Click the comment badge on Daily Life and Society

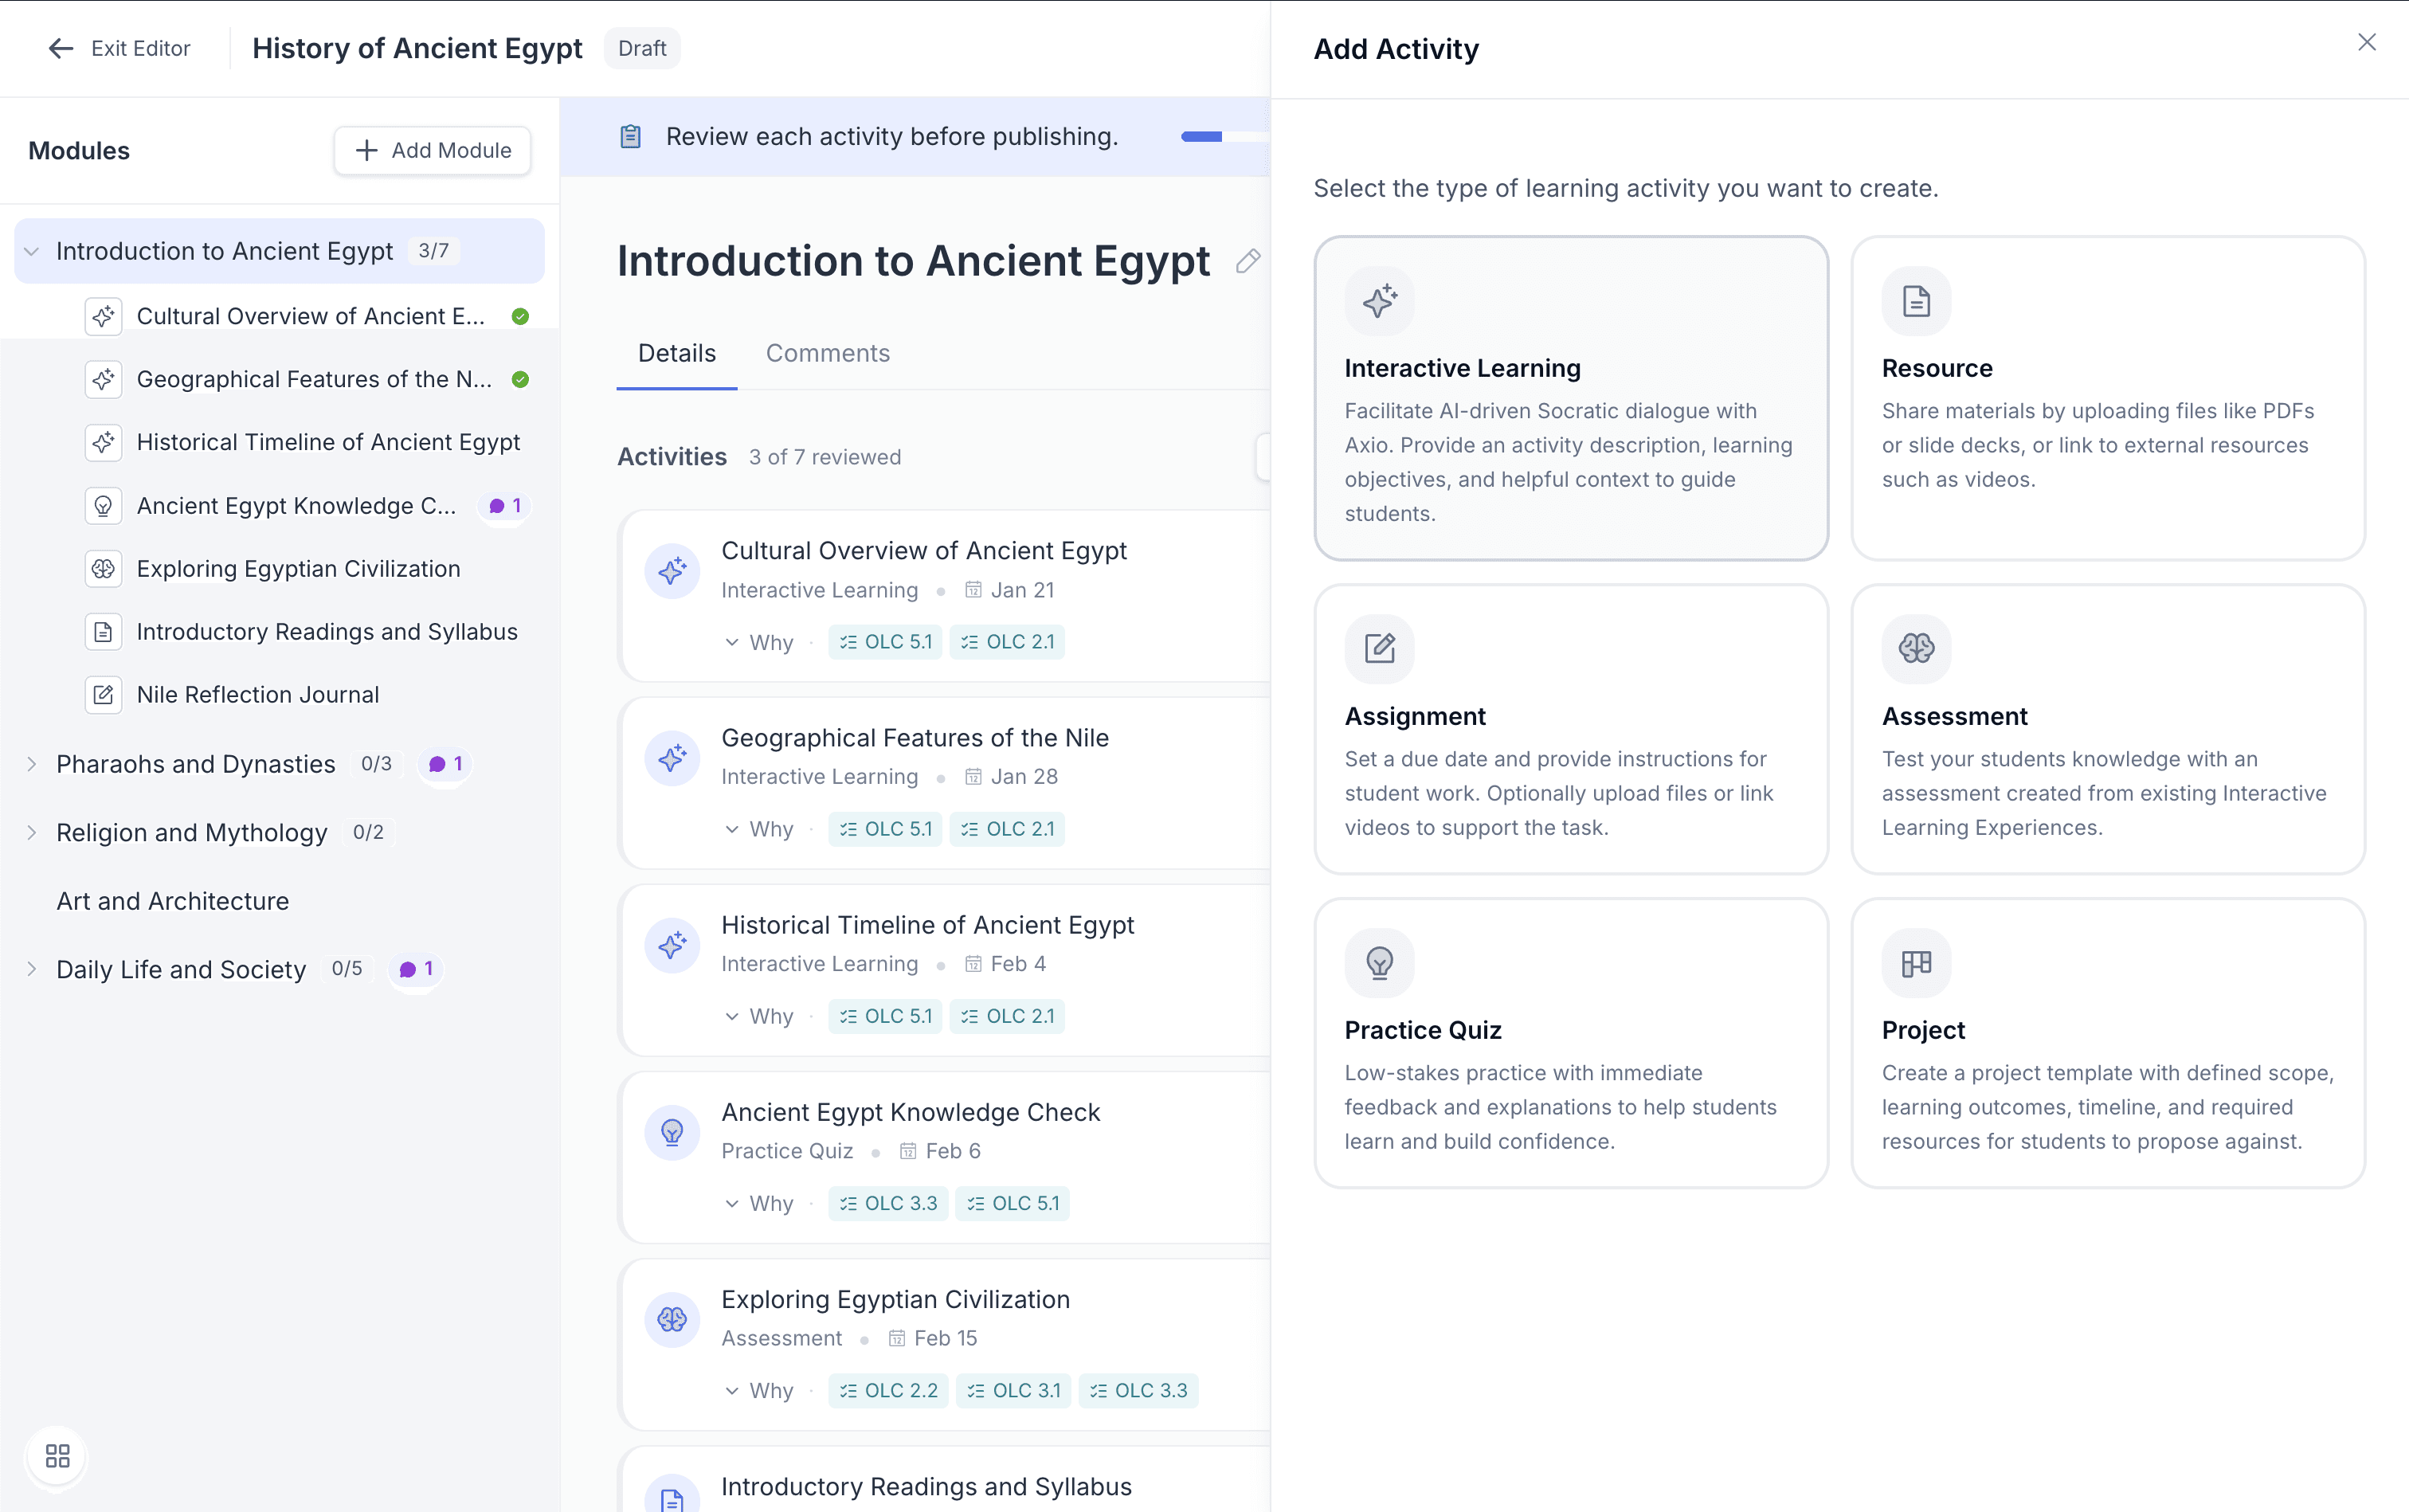[416, 969]
